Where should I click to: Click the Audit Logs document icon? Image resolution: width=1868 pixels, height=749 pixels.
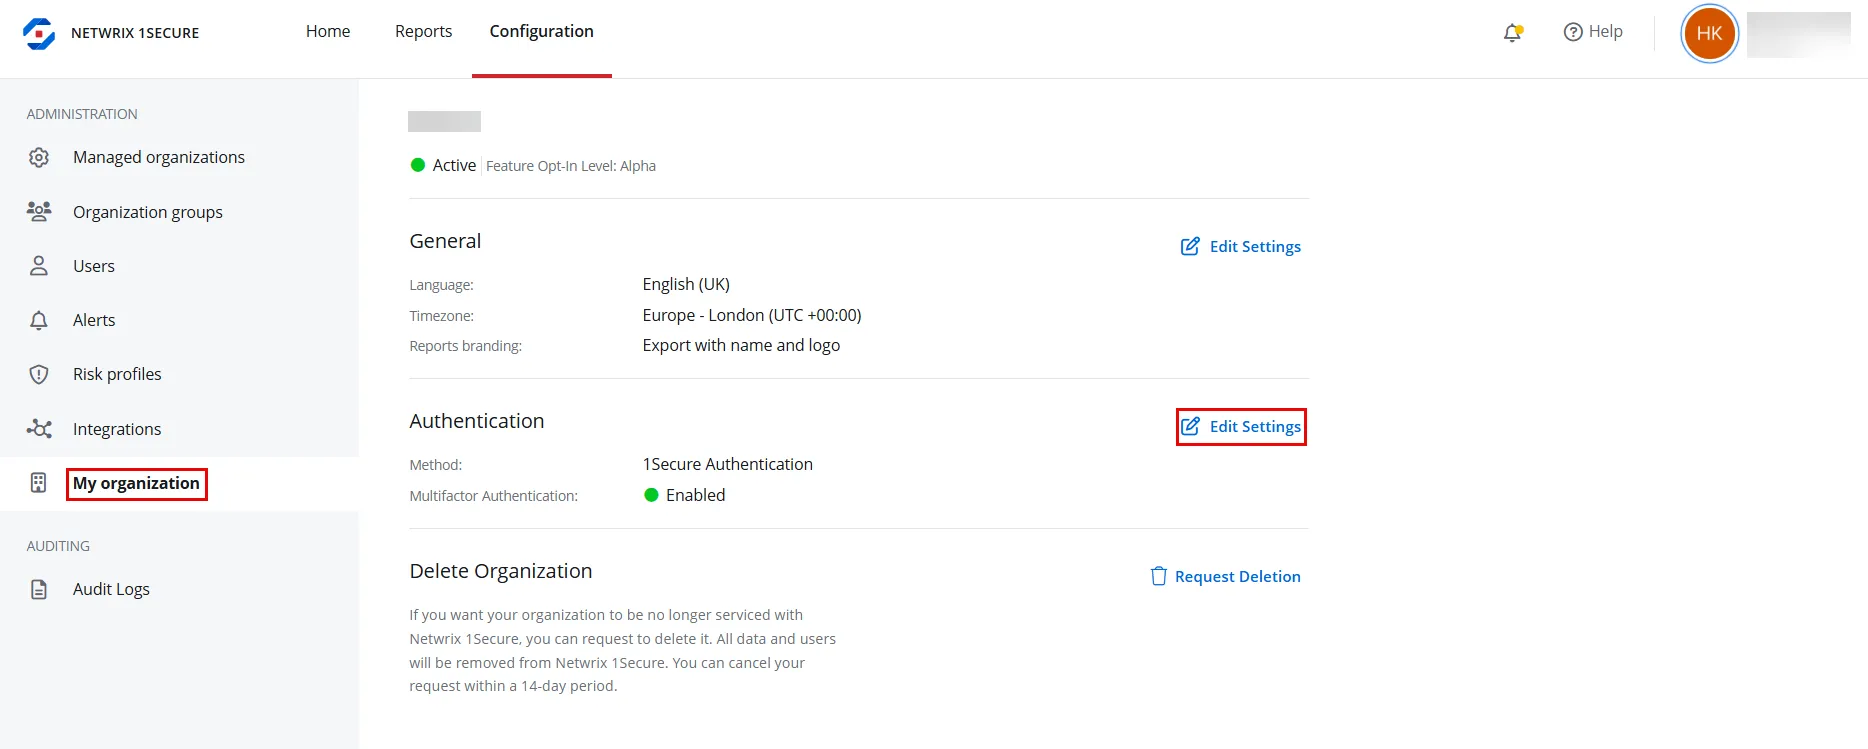39,589
